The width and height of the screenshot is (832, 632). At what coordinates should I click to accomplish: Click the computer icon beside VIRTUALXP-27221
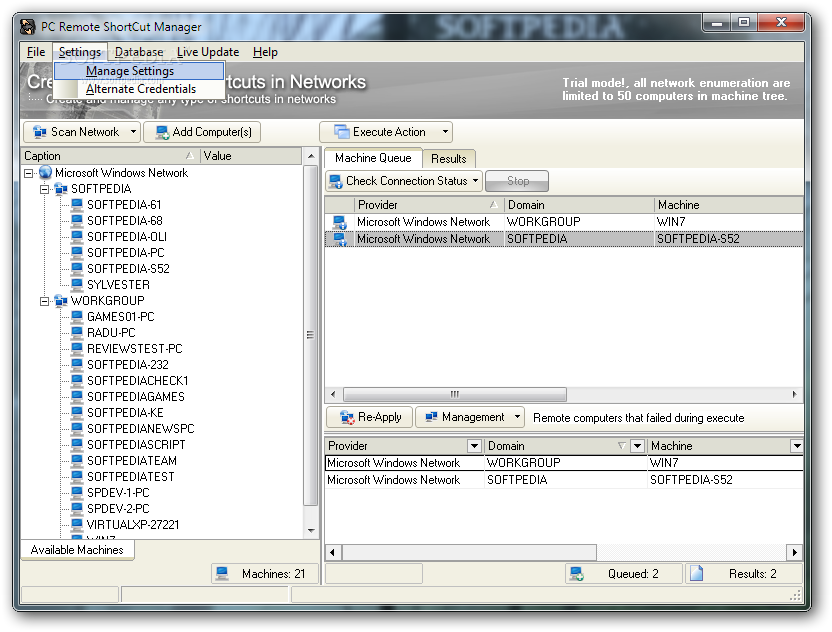77,524
